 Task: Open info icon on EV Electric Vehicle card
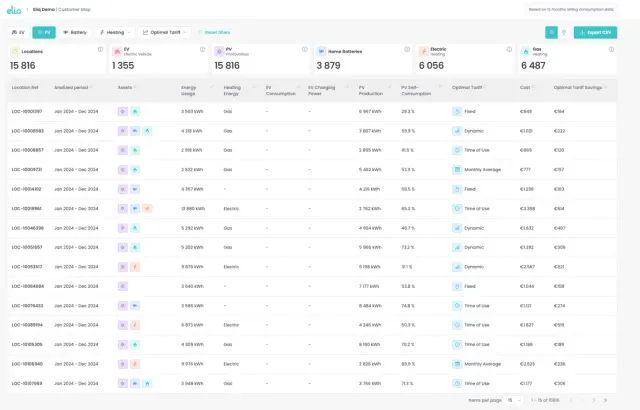(202, 49)
